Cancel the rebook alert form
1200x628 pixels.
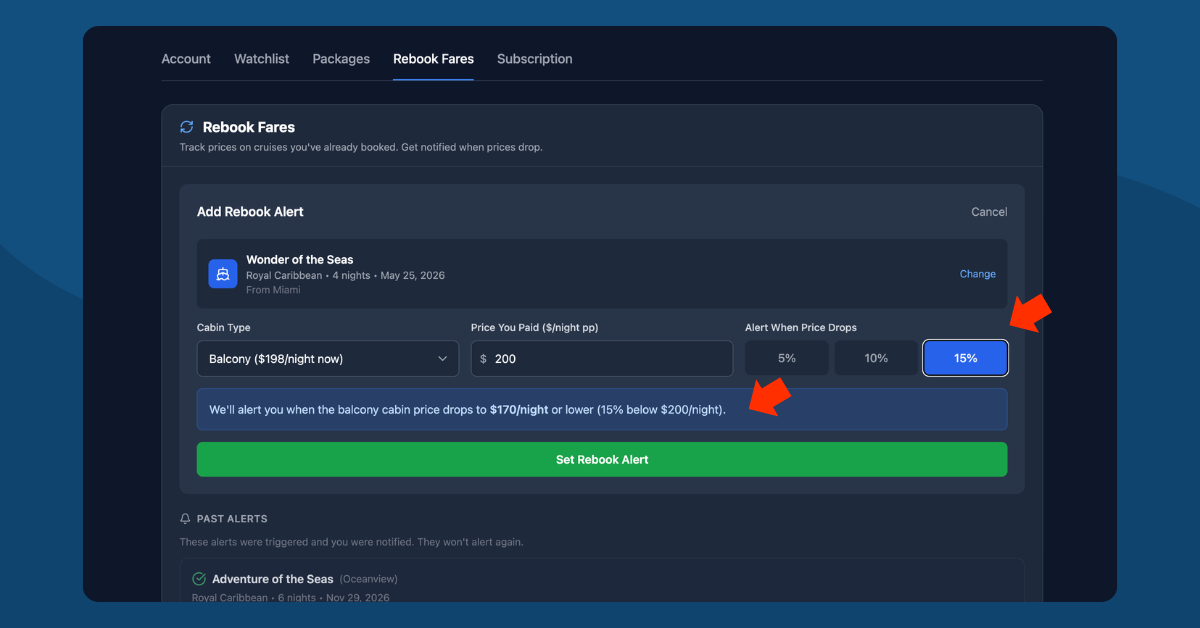988,211
